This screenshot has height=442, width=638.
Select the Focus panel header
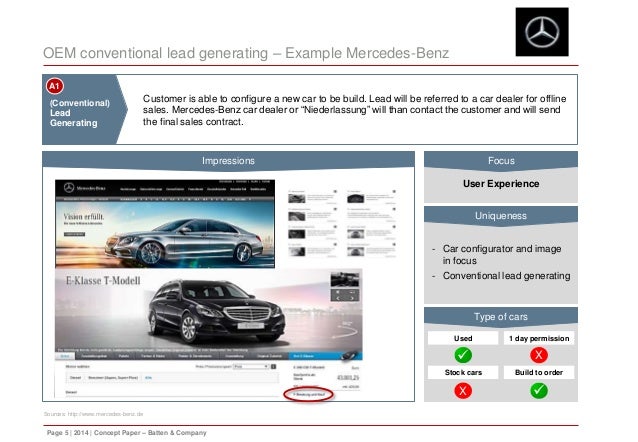[501, 160]
